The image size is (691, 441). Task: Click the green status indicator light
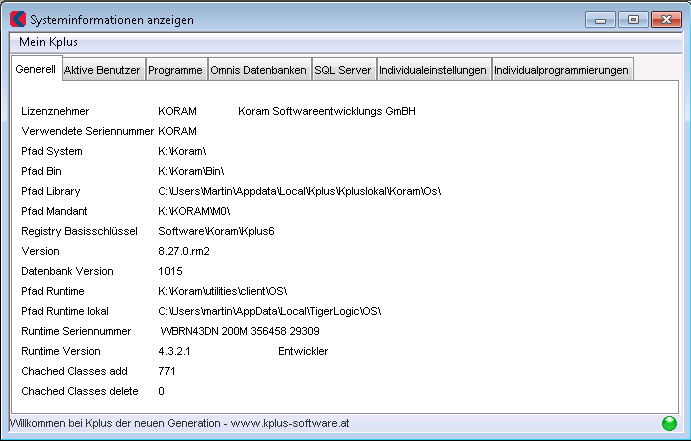(669, 423)
